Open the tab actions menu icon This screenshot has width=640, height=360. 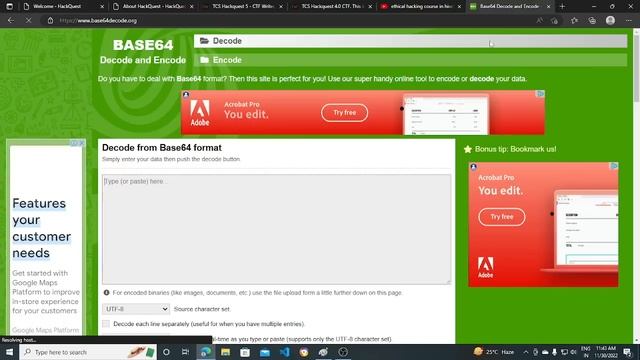pos(9,6)
